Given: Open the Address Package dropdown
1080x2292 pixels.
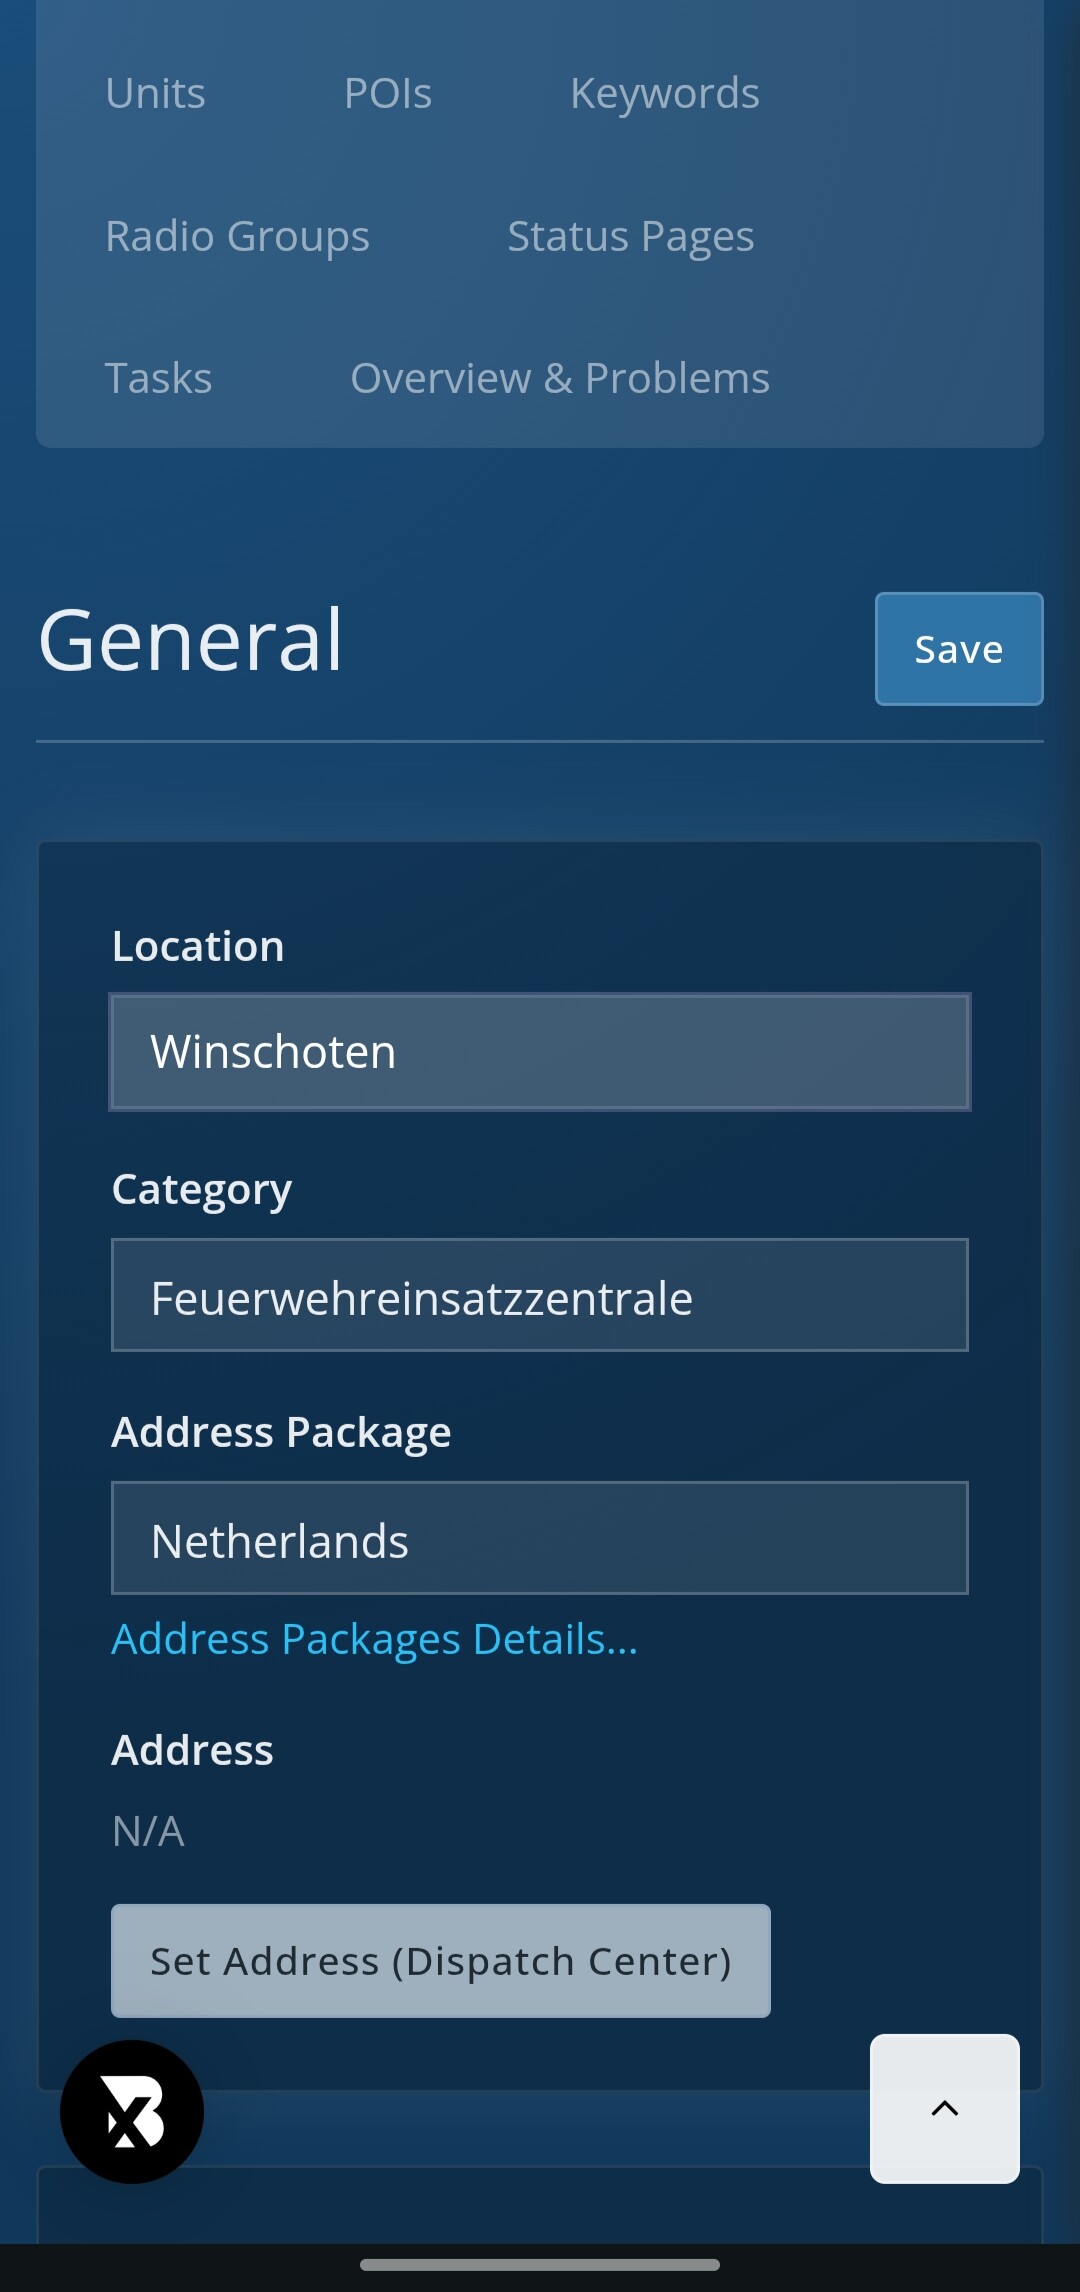Looking at the screenshot, I should point(540,1539).
